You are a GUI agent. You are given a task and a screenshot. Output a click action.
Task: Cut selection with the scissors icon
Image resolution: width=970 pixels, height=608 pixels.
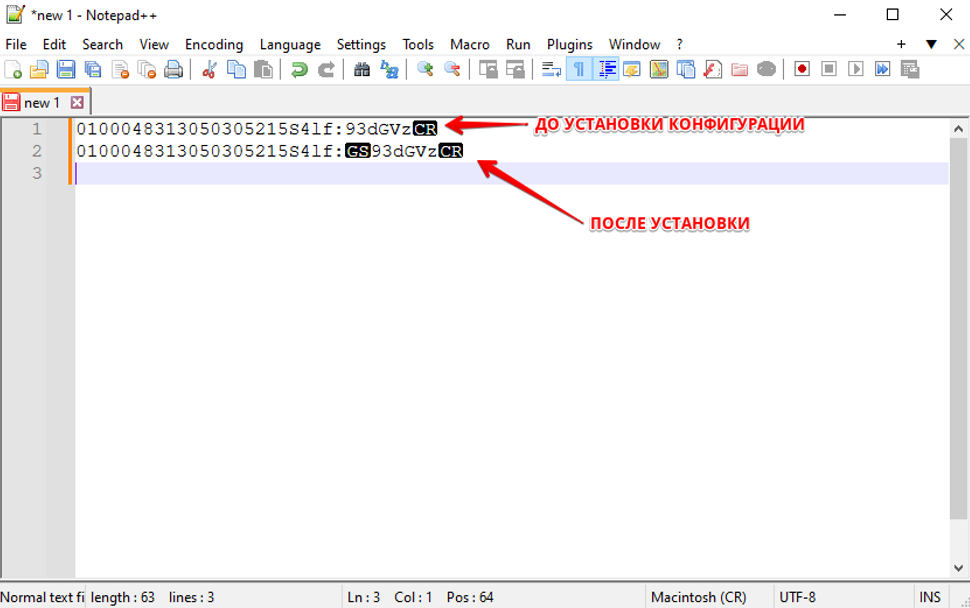(209, 69)
